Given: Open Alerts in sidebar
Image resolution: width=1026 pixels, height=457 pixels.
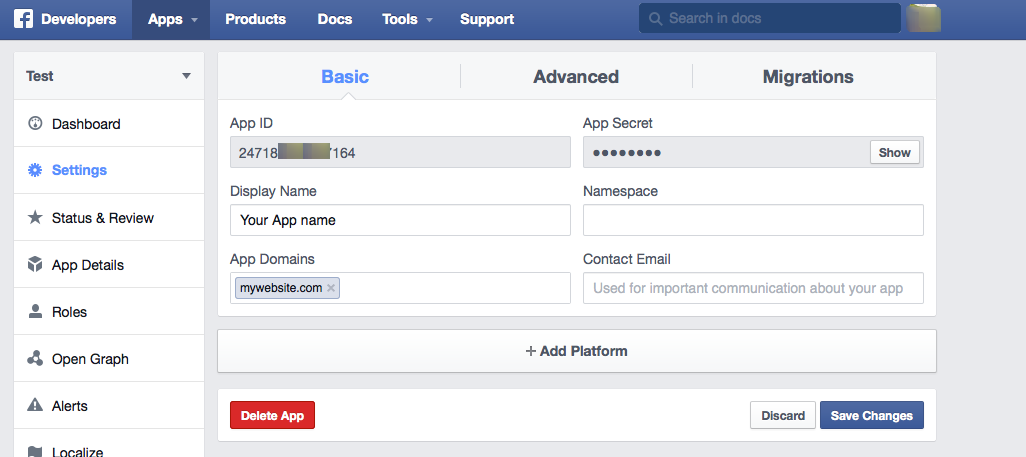Looking at the screenshot, I should (x=109, y=405).
